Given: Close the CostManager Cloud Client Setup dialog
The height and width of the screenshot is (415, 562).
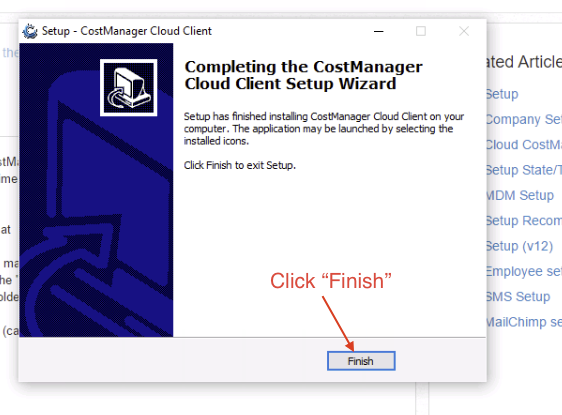Looking at the screenshot, I should pyautogui.click(x=464, y=32).
